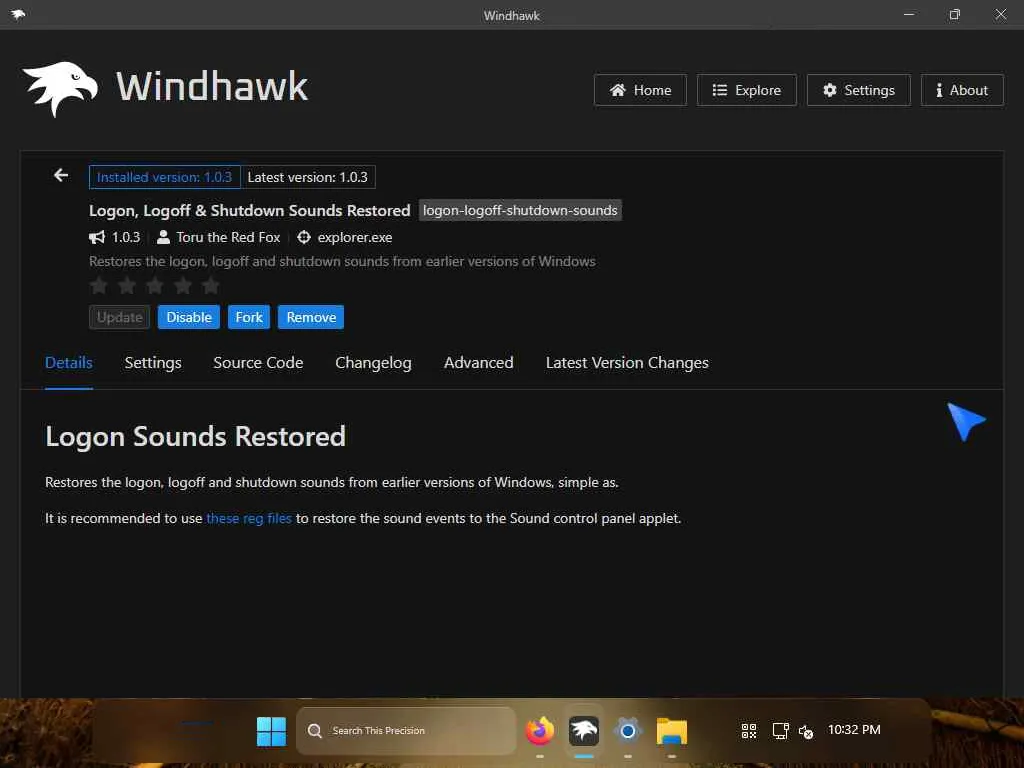
Task: Open the blue gear app in taskbar
Action: pos(628,731)
